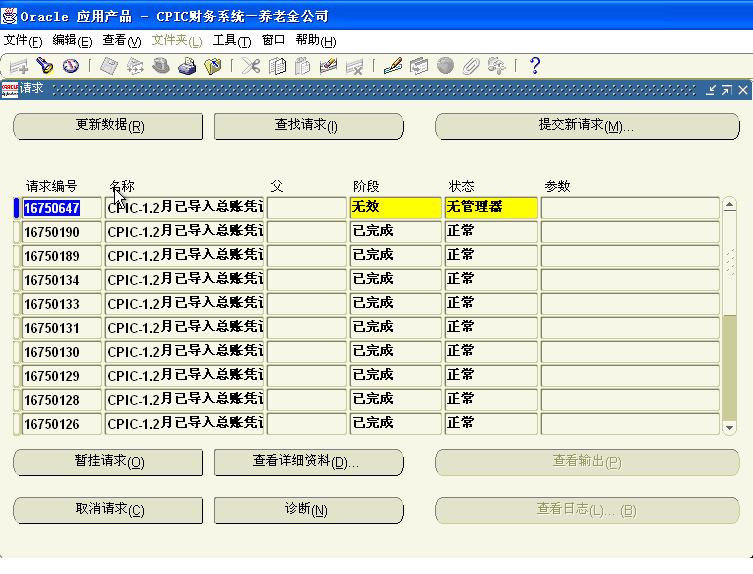
Task: Open the 帮助(H) menu
Action: tap(316, 41)
